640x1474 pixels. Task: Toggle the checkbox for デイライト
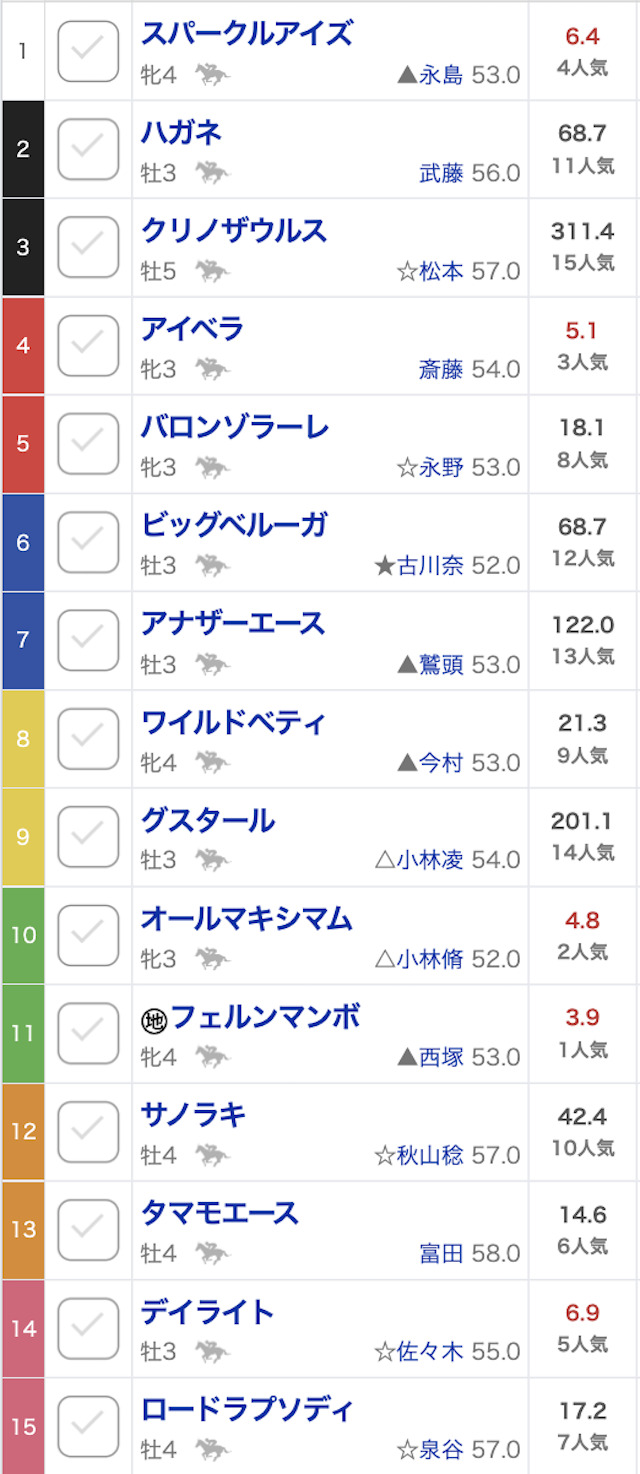(x=88, y=1328)
